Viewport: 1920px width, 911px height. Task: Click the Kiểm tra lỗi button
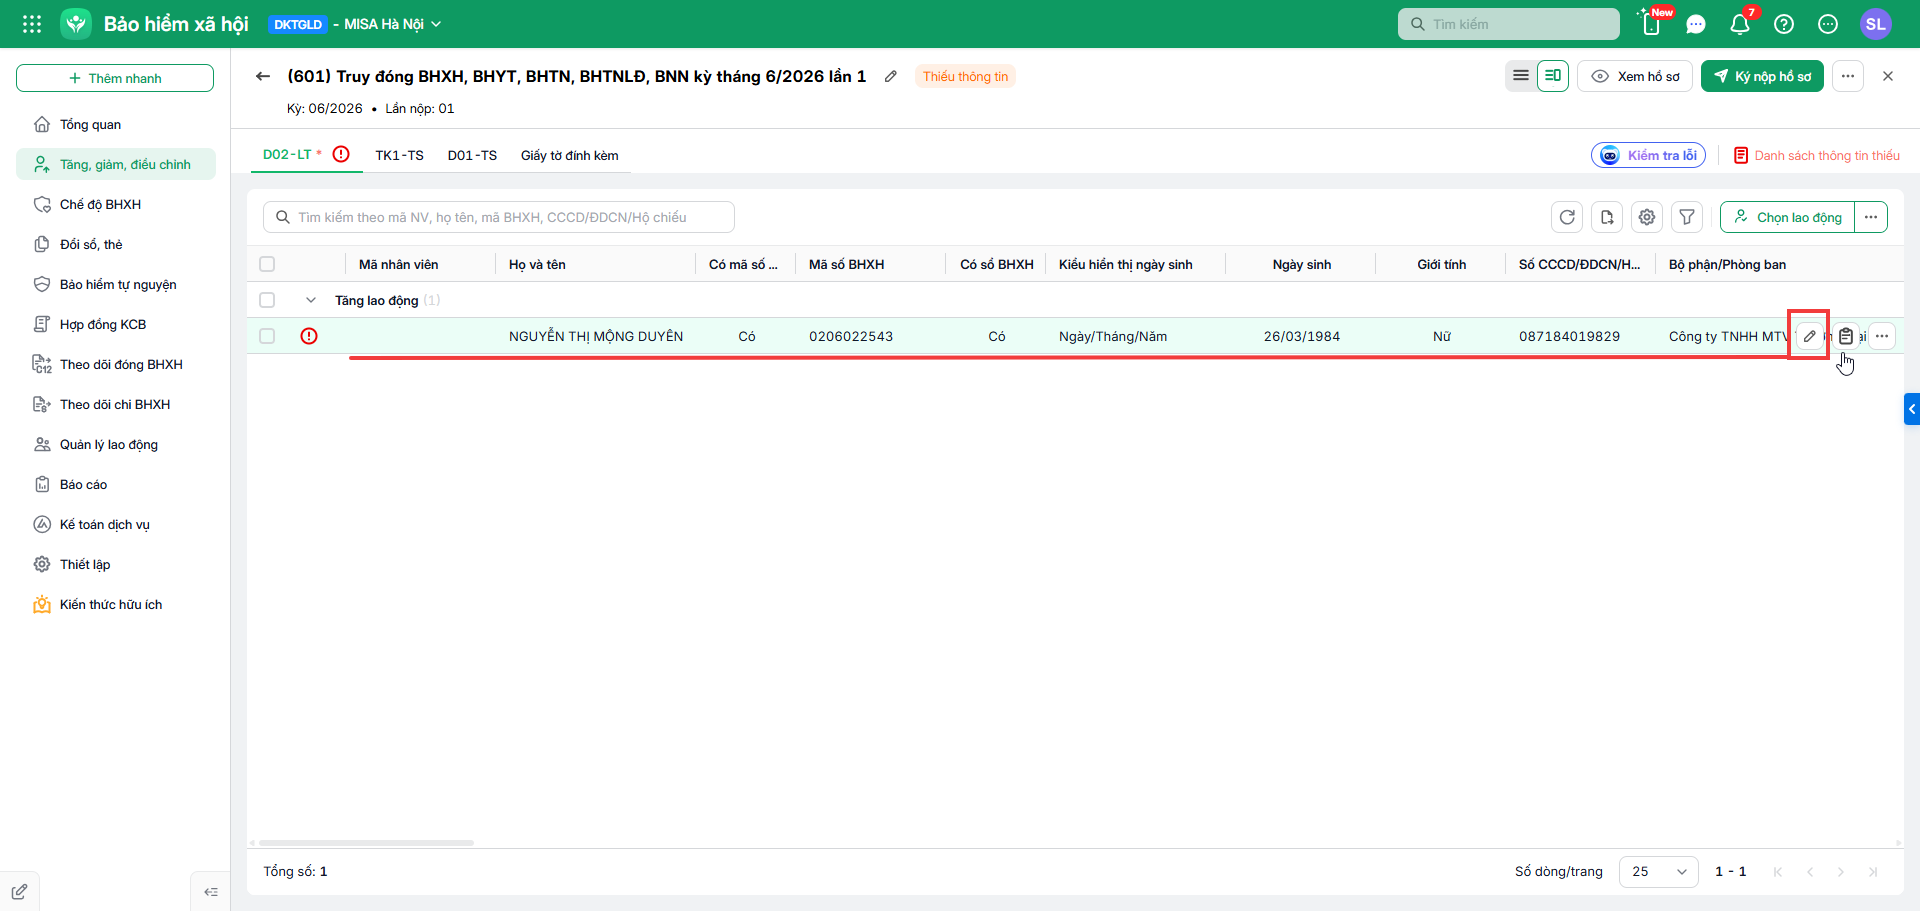pos(1648,155)
